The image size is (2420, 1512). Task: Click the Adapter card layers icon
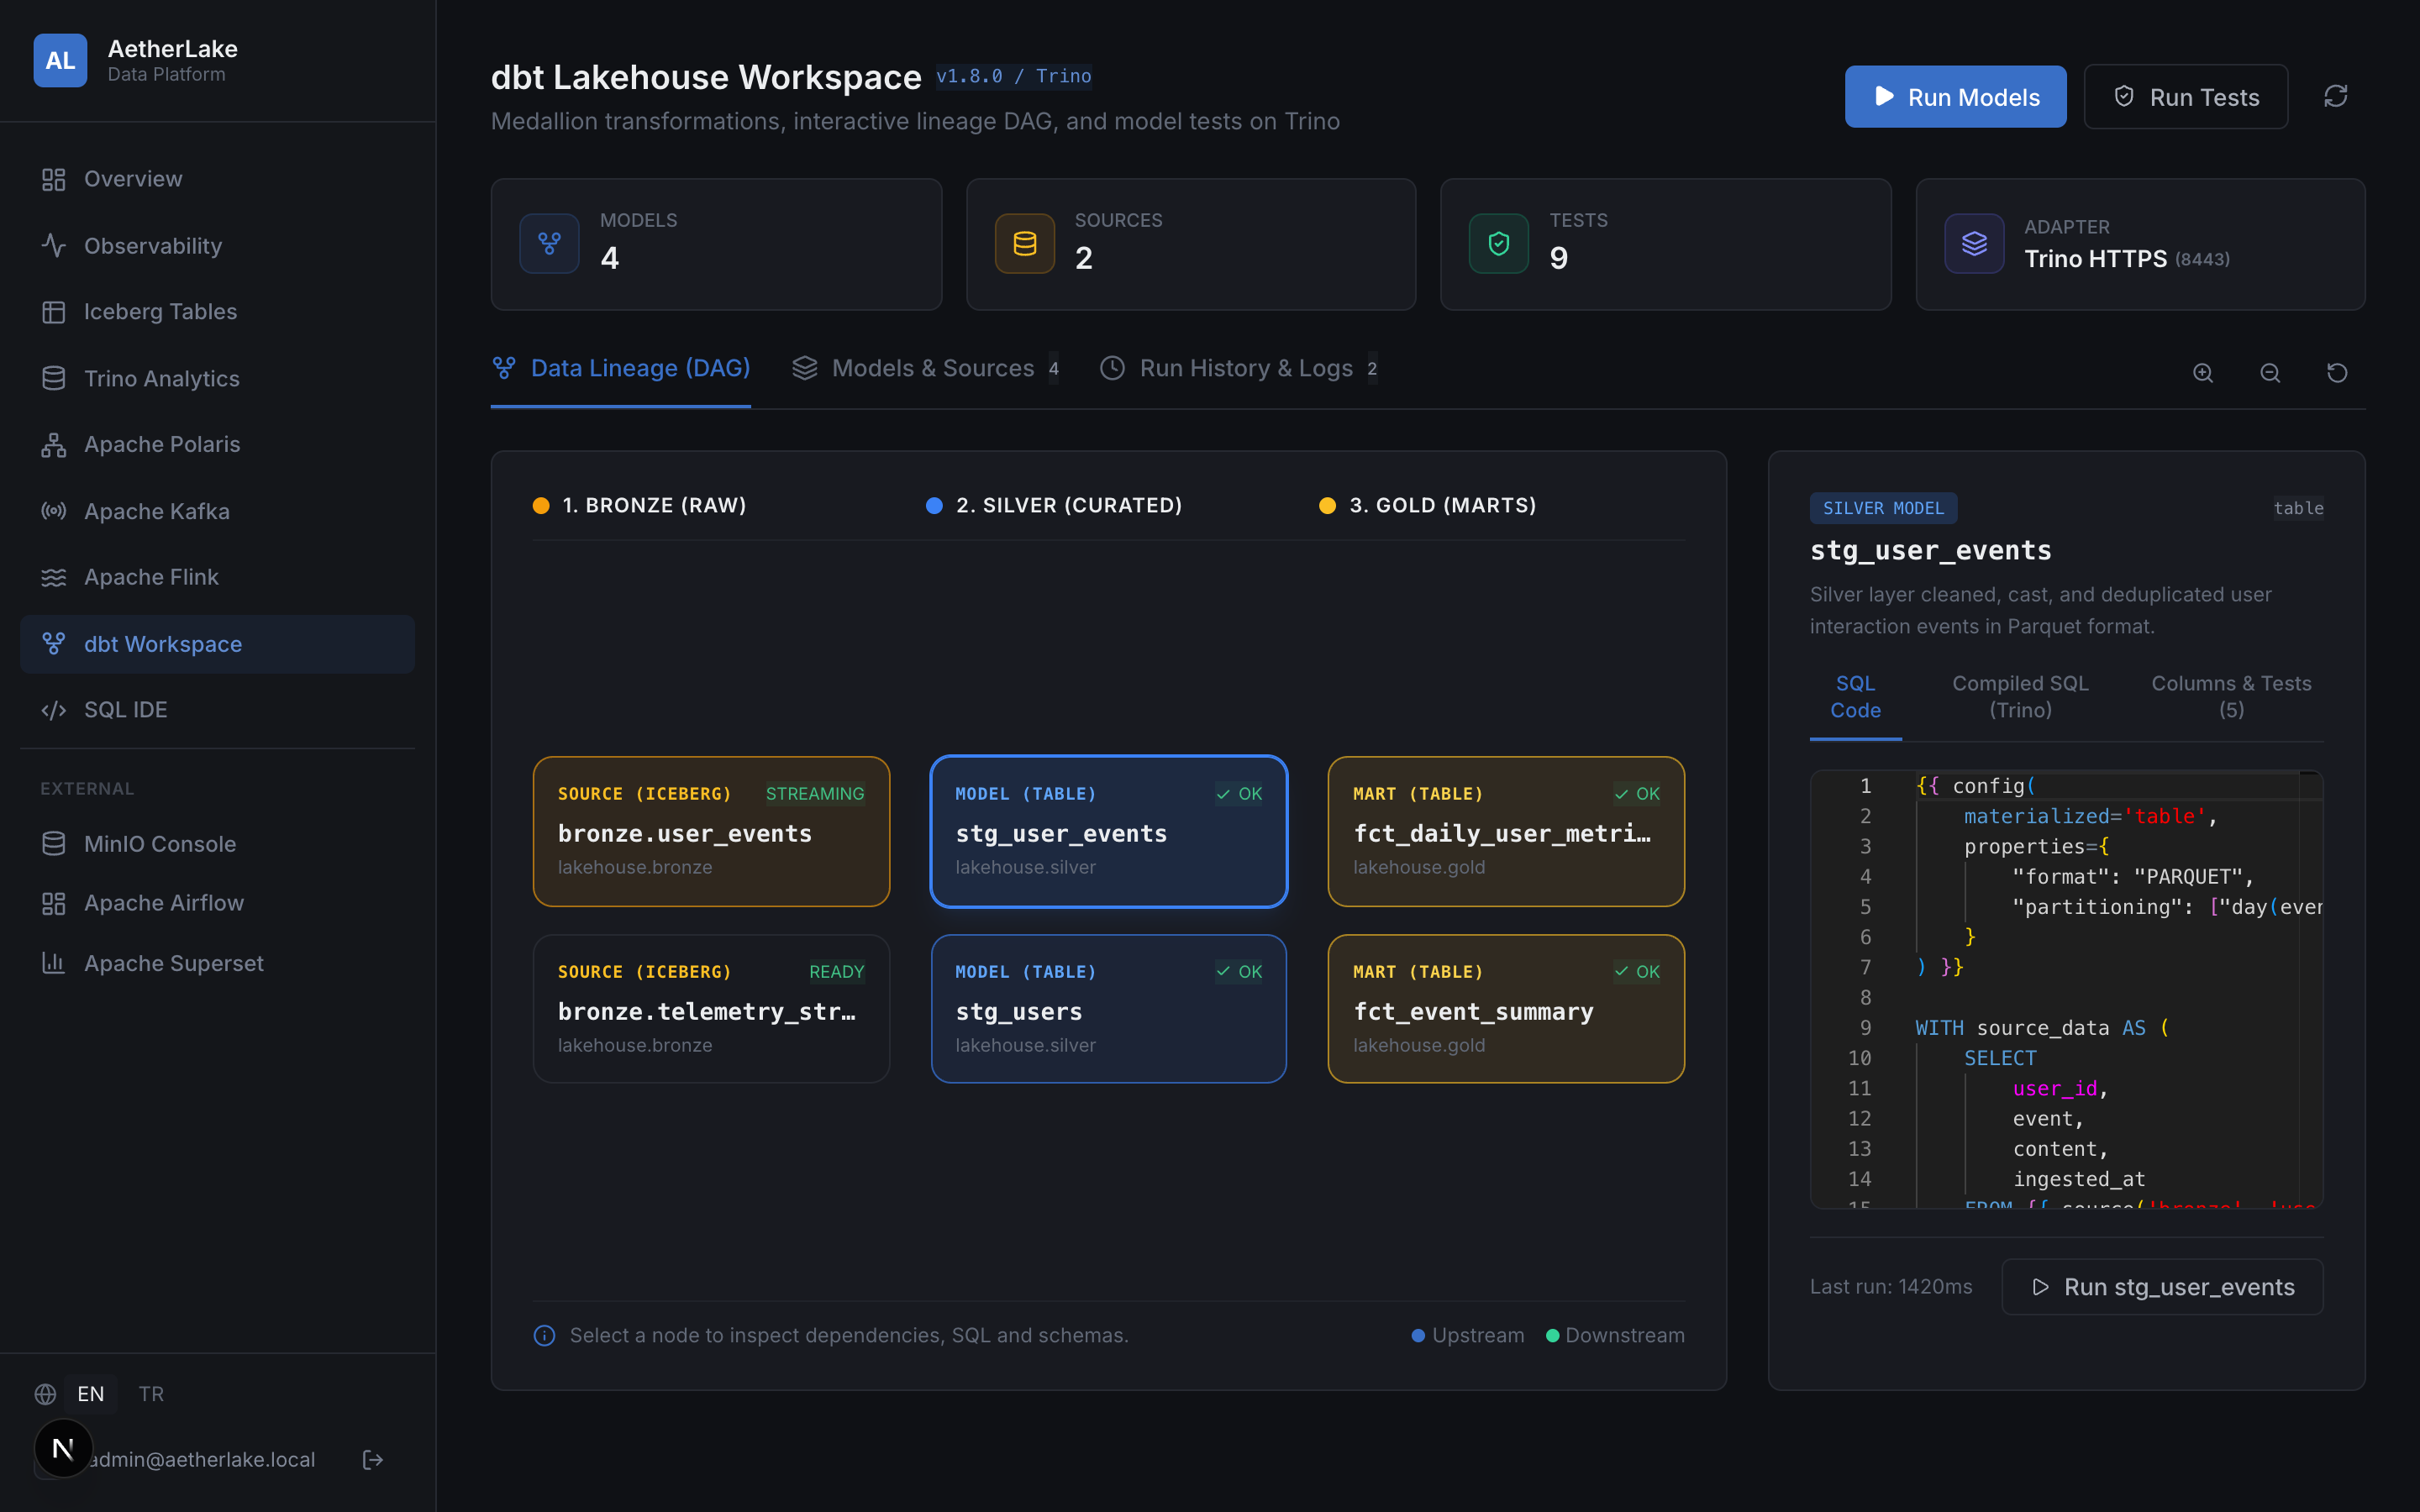[1973, 243]
